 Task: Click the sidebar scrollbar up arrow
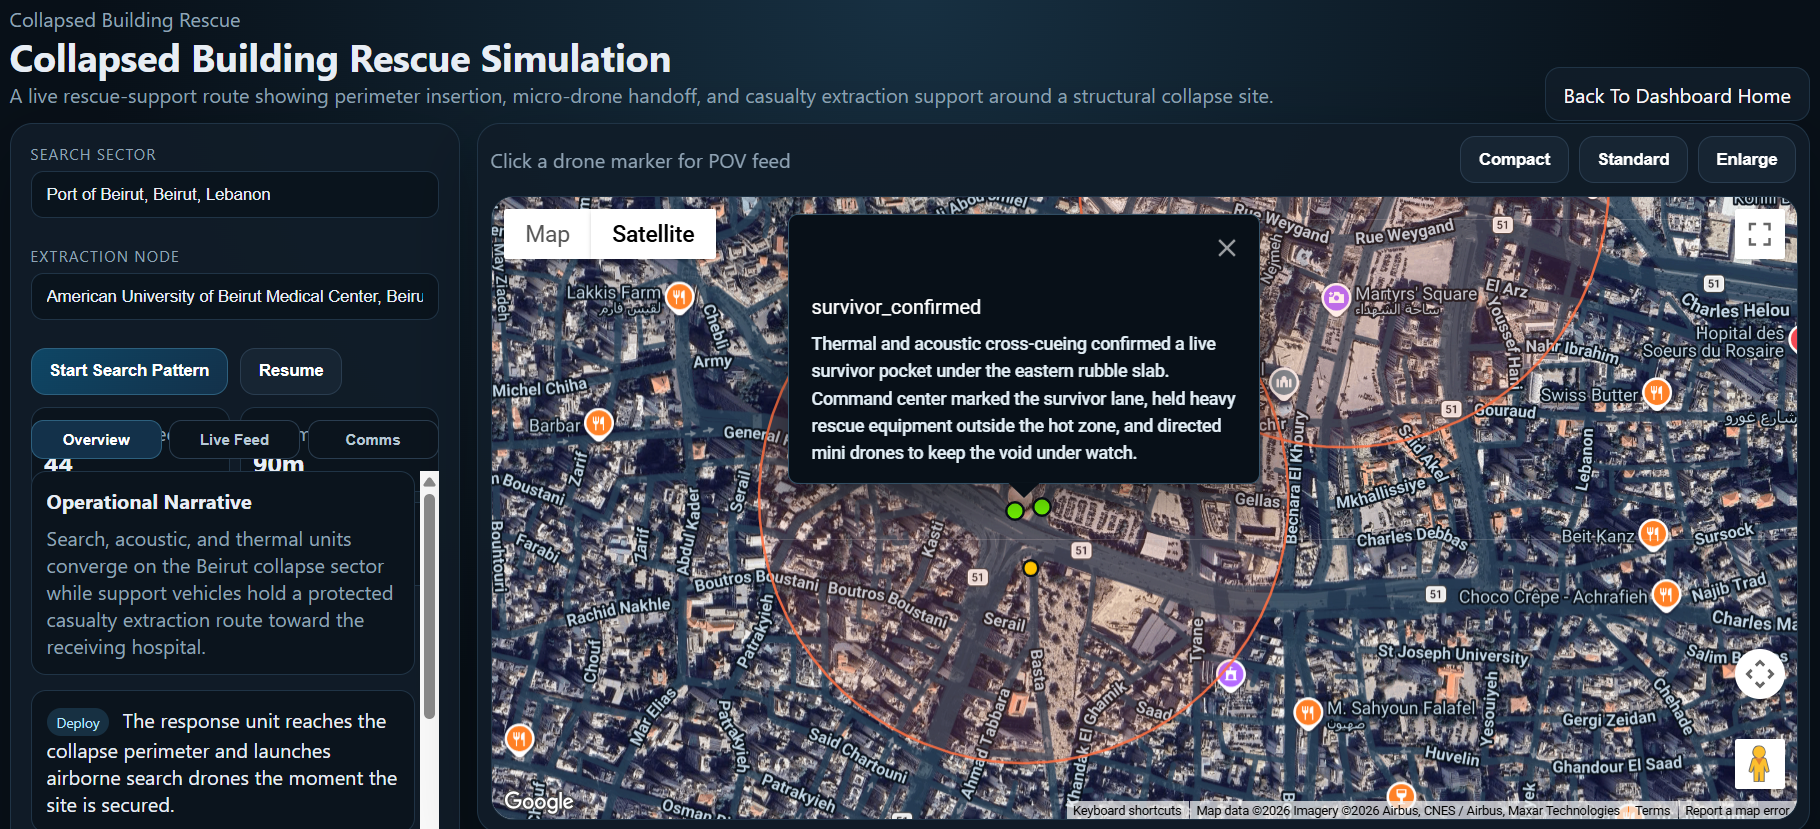tap(429, 481)
